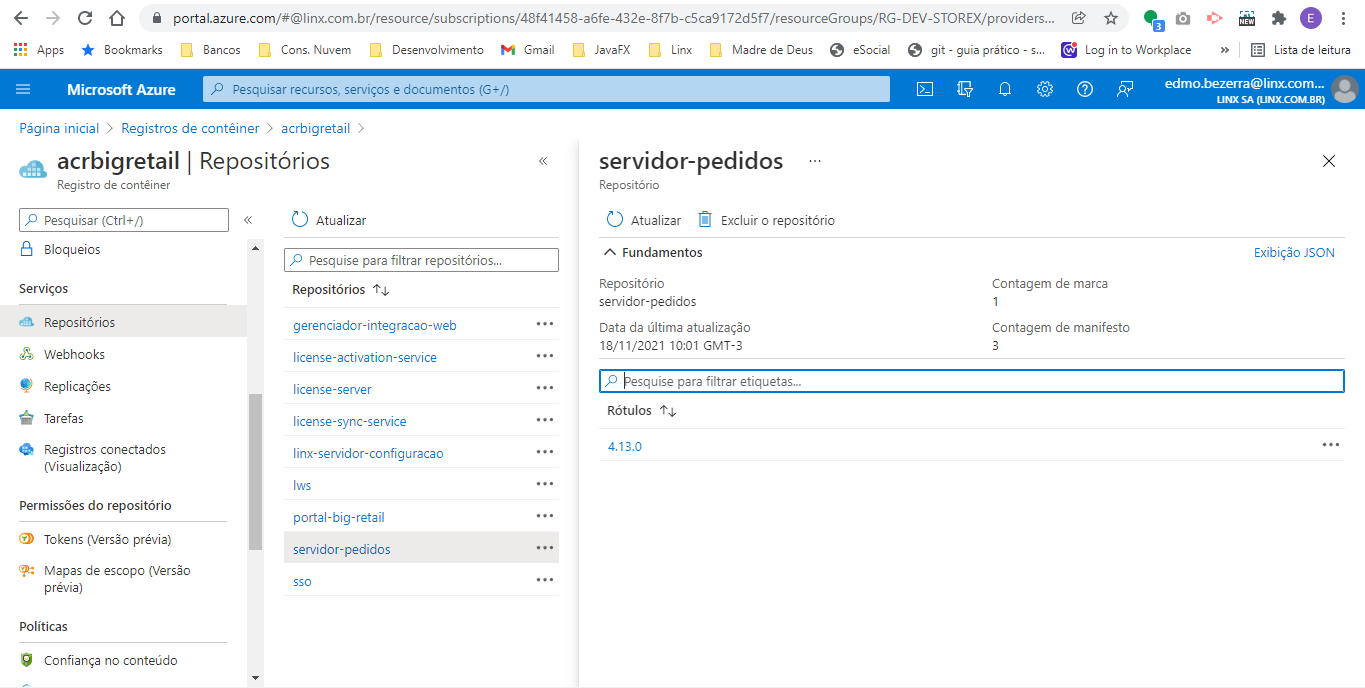
Task: Open Azure Cloud Shell icon
Action: pyautogui.click(x=925, y=89)
